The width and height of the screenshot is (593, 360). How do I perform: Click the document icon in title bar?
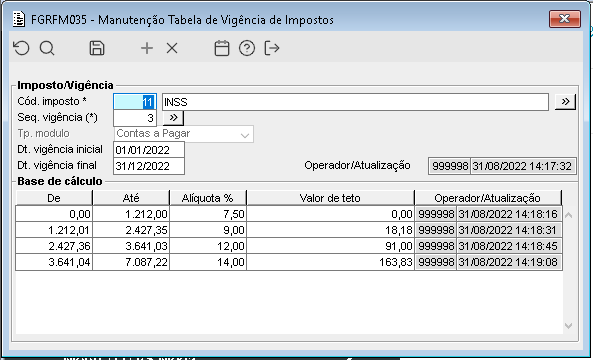pyautogui.click(x=19, y=19)
